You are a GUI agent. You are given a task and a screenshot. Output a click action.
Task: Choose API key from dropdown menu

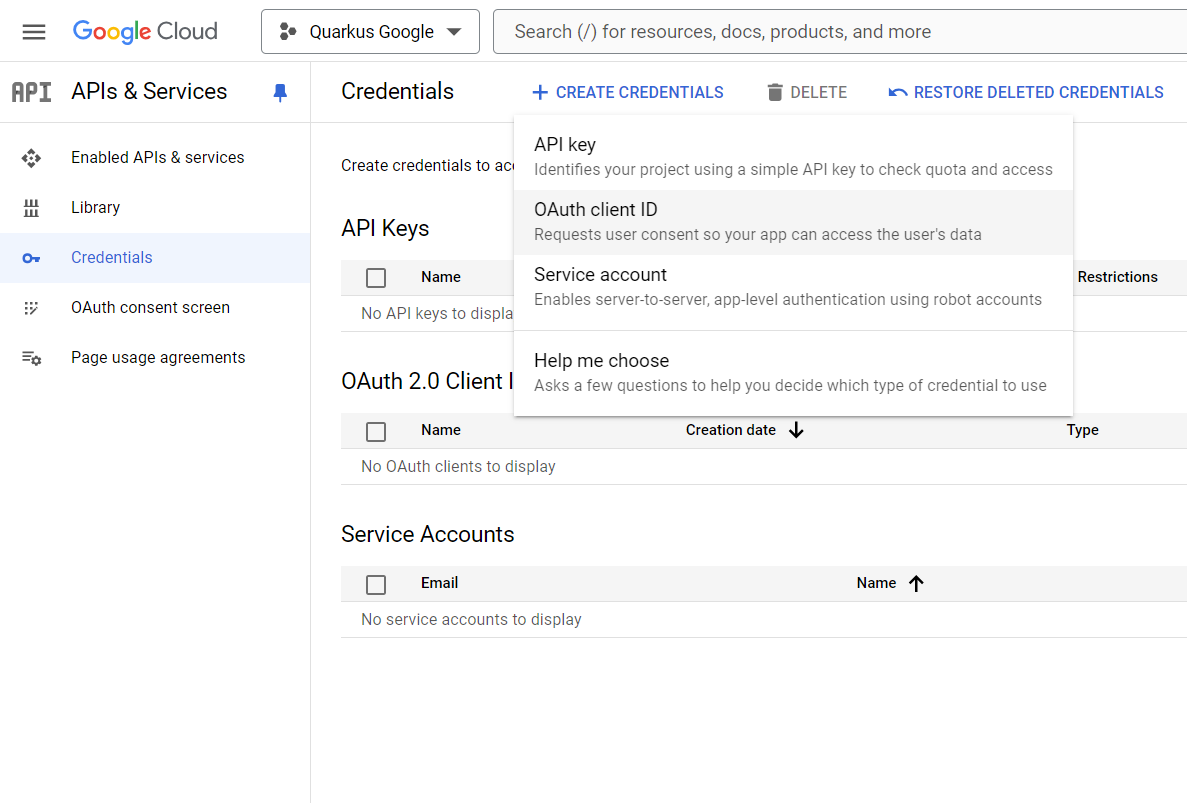pyautogui.click(x=793, y=157)
